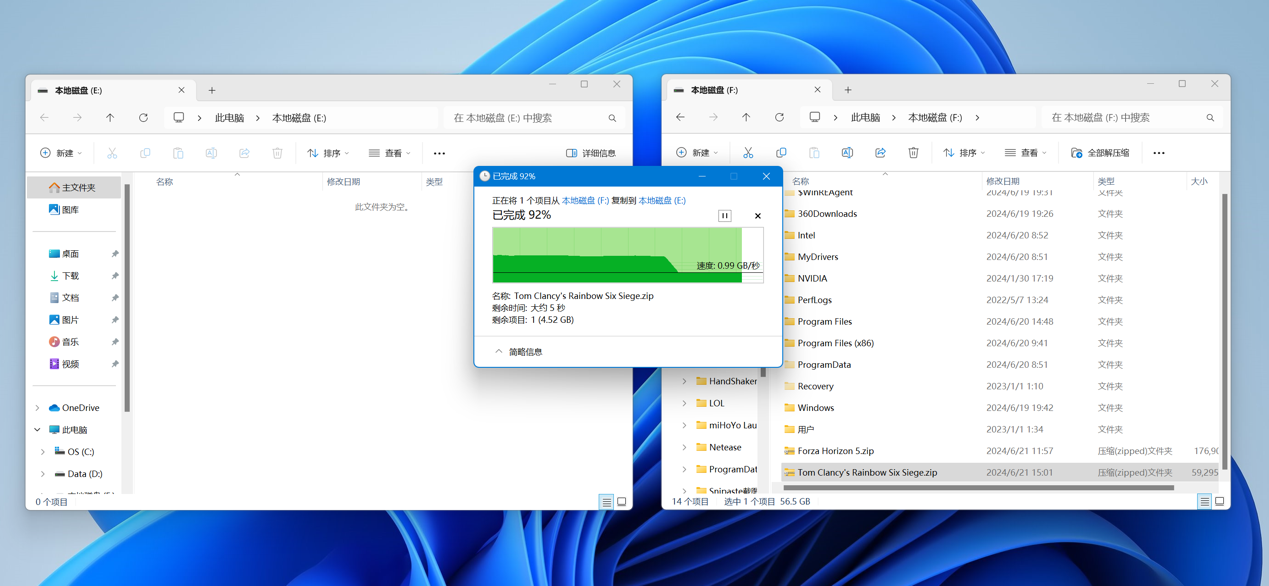Click the search box in E: window

(x=535, y=118)
